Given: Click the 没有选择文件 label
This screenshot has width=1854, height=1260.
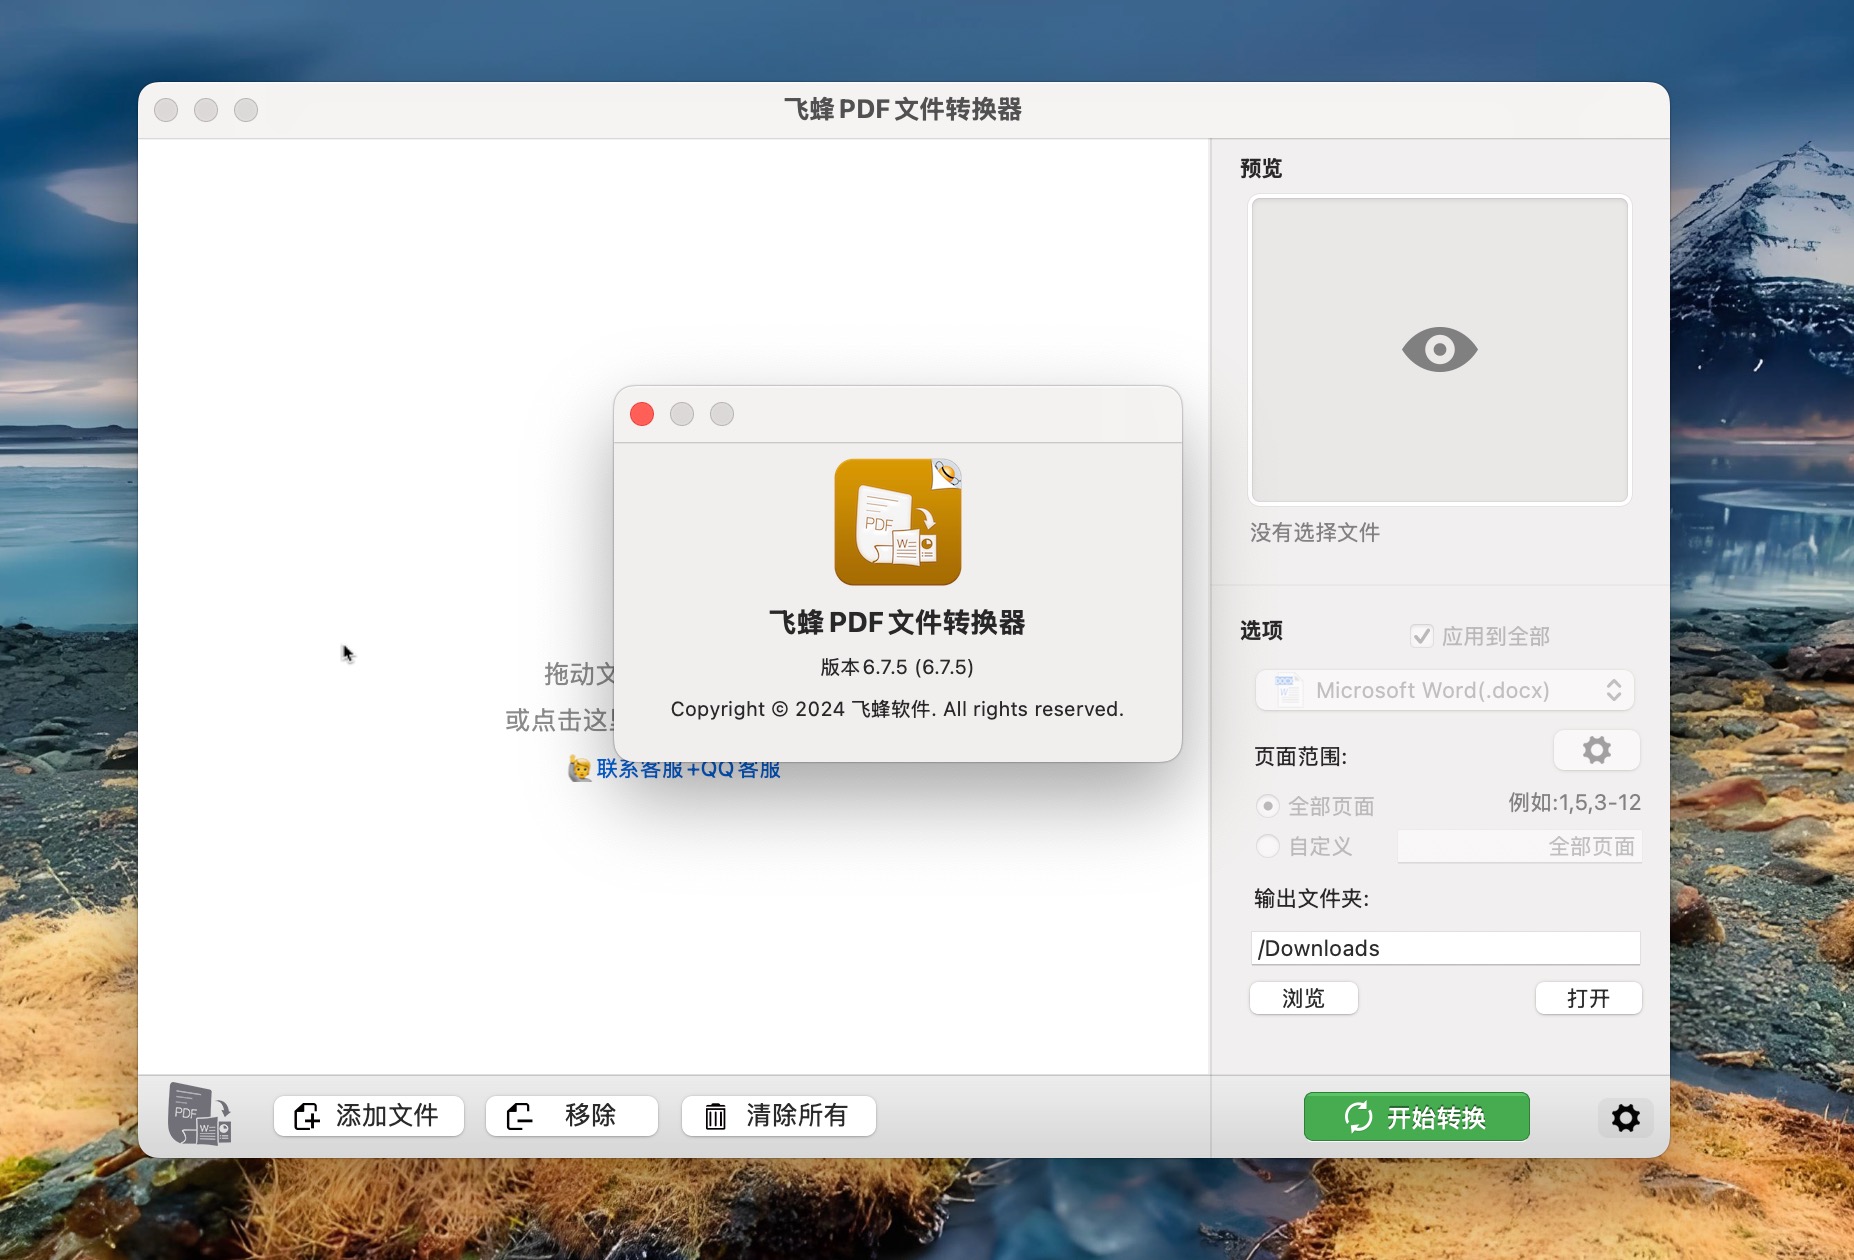Looking at the screenshot, I should point(1315,533).
